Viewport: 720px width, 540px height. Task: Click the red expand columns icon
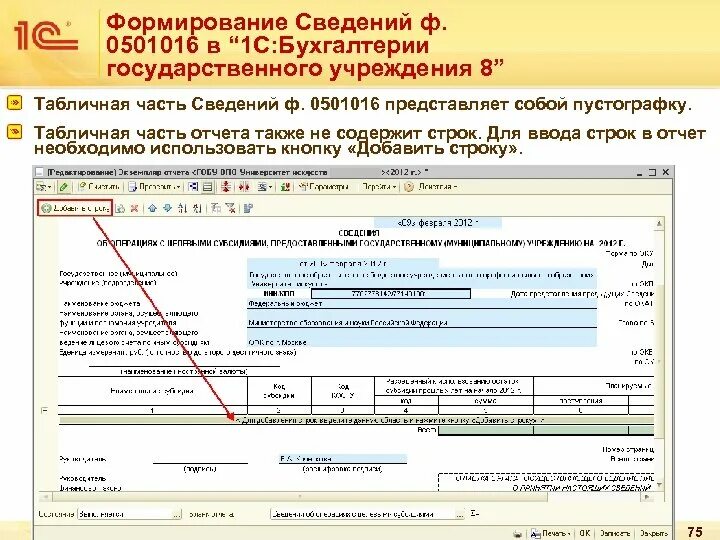pos(244,187)
